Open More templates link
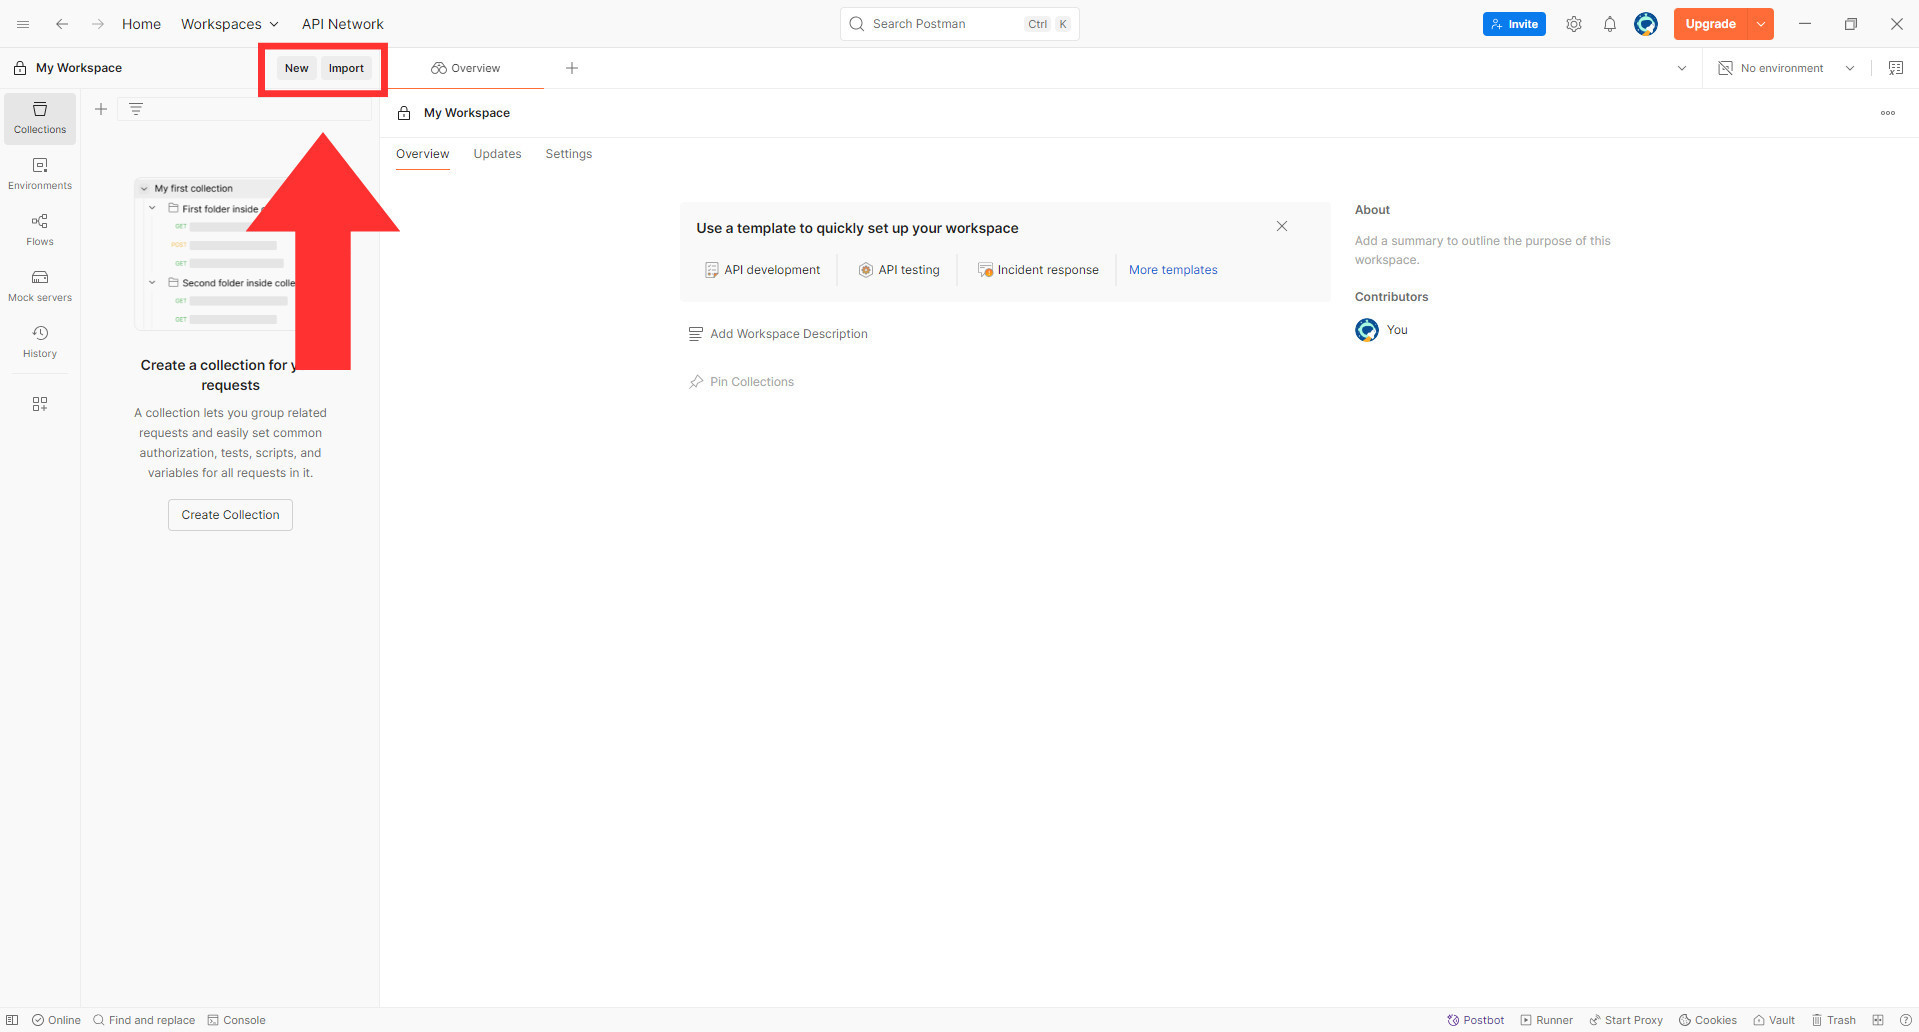This screenshot has width=1919, height=1032. tap(1173, 270)
